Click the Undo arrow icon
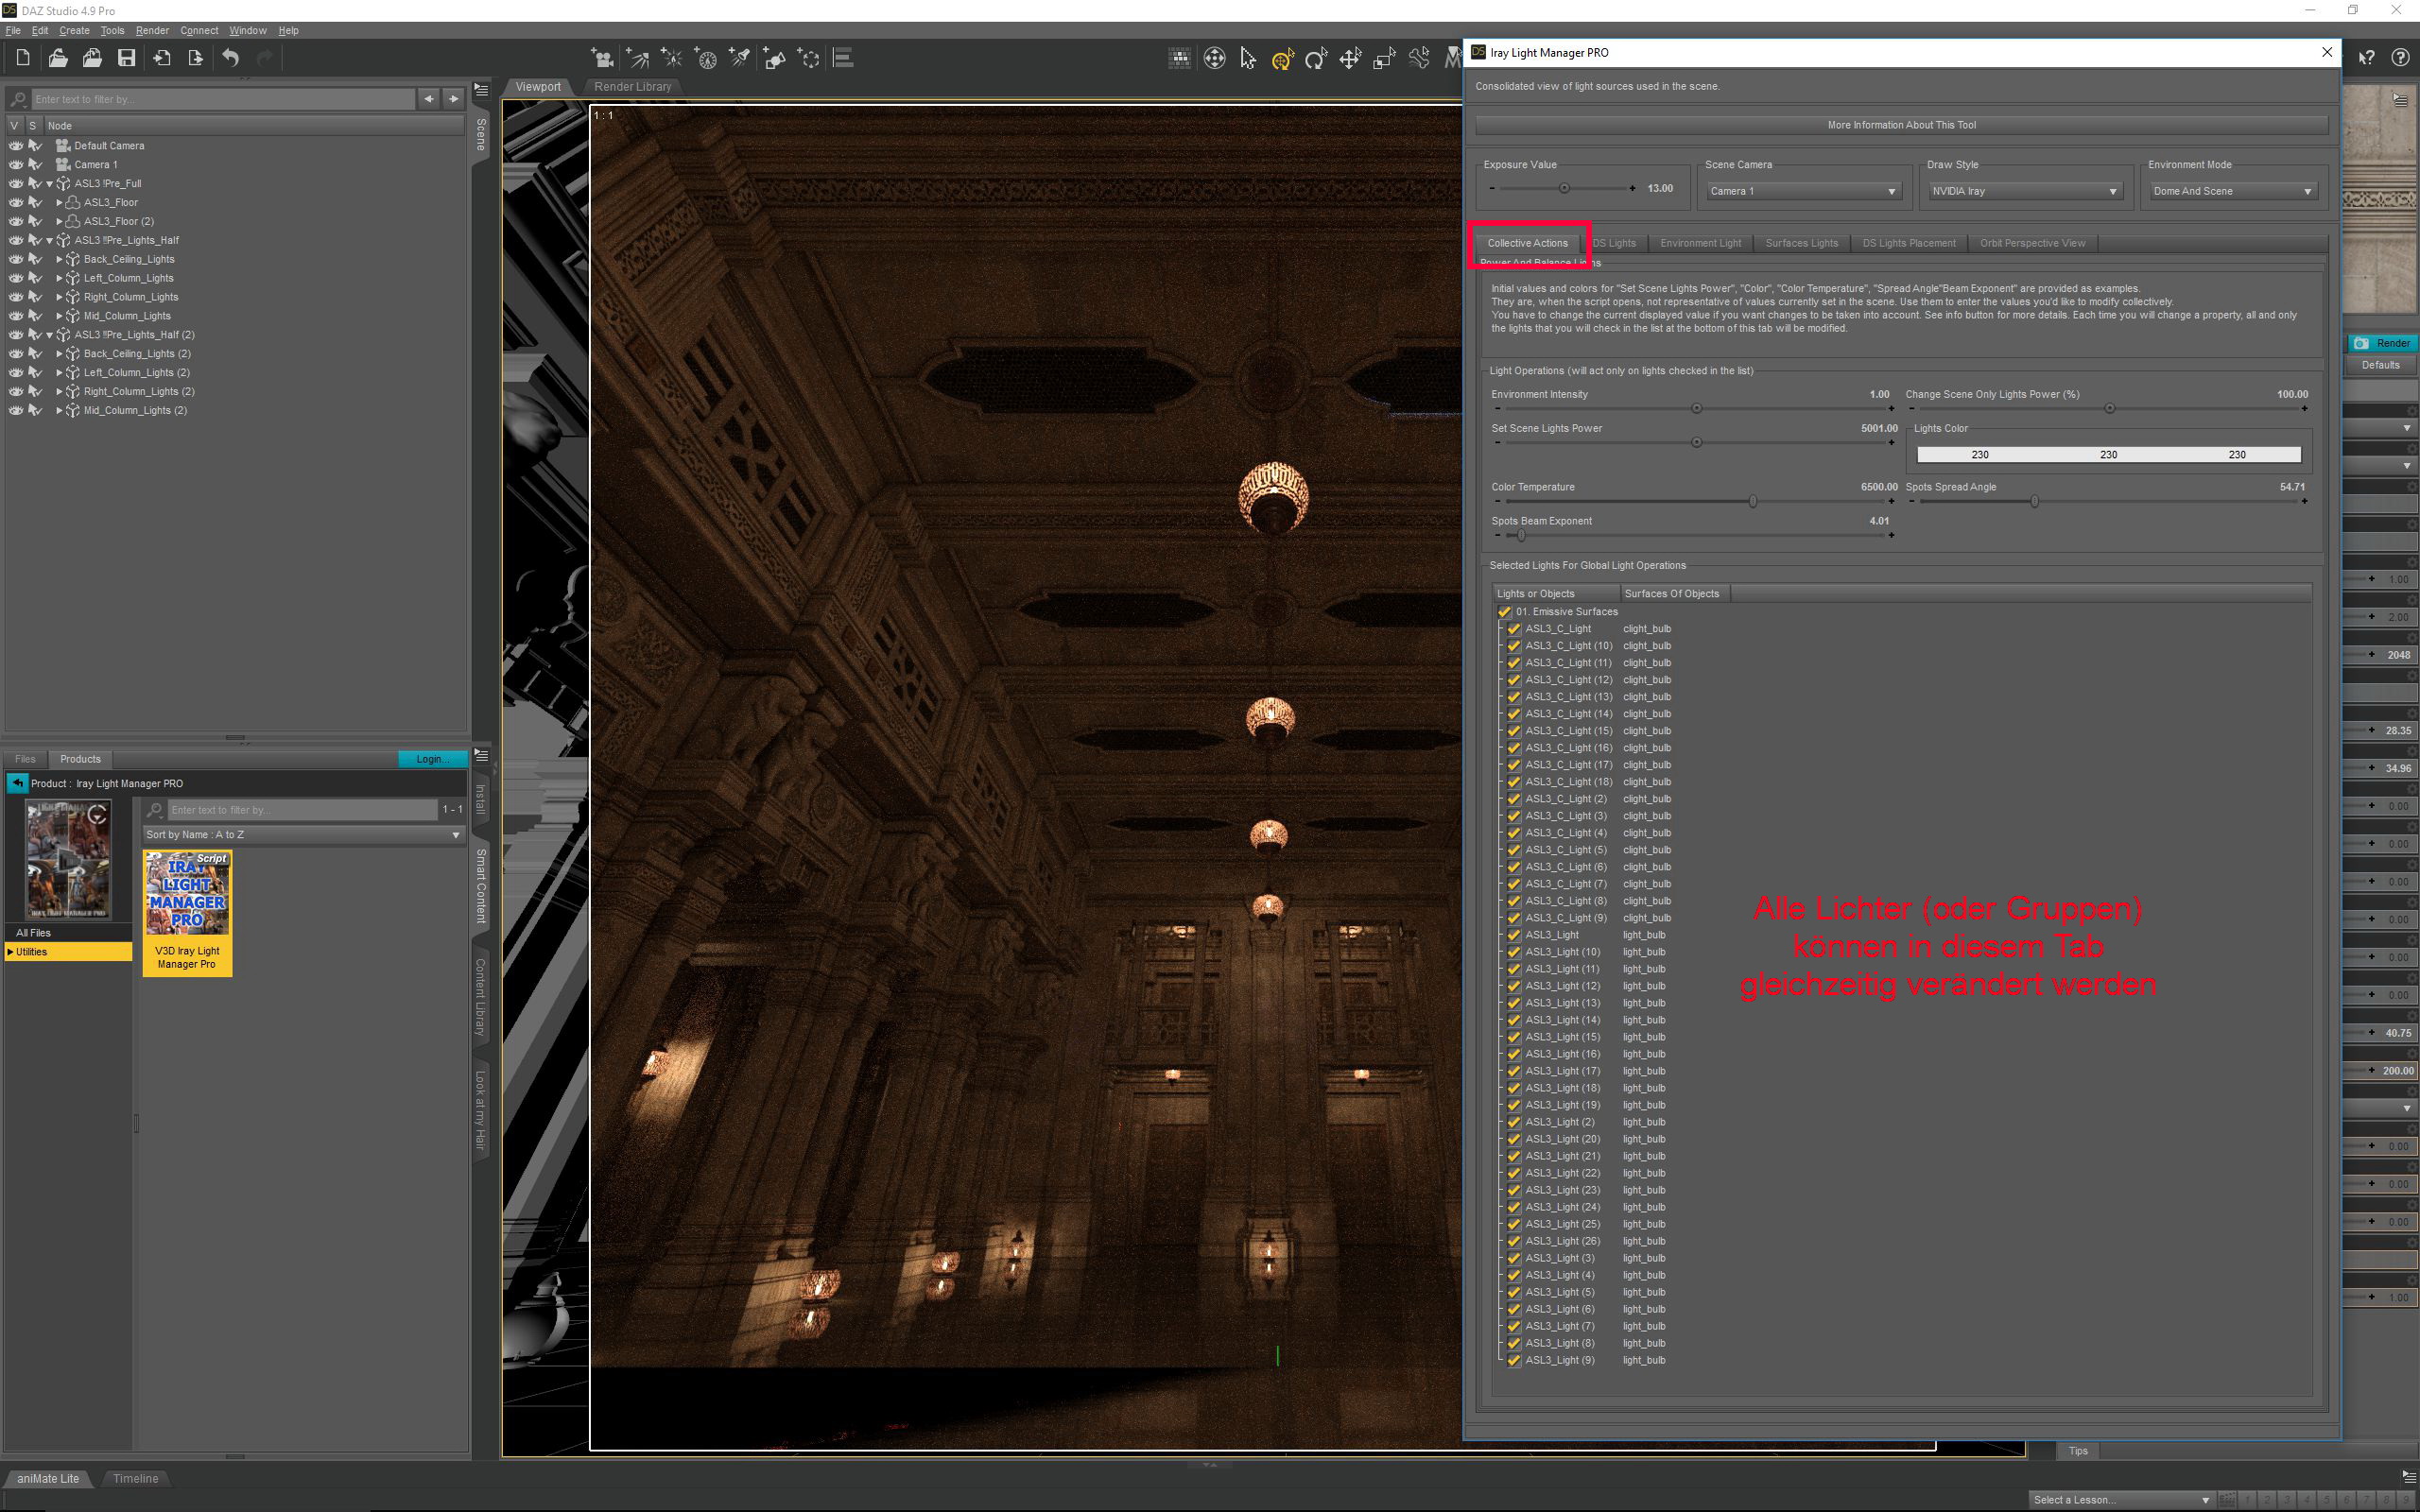2420x1512 pixels. pyautogui.click(x=230, y=58)
